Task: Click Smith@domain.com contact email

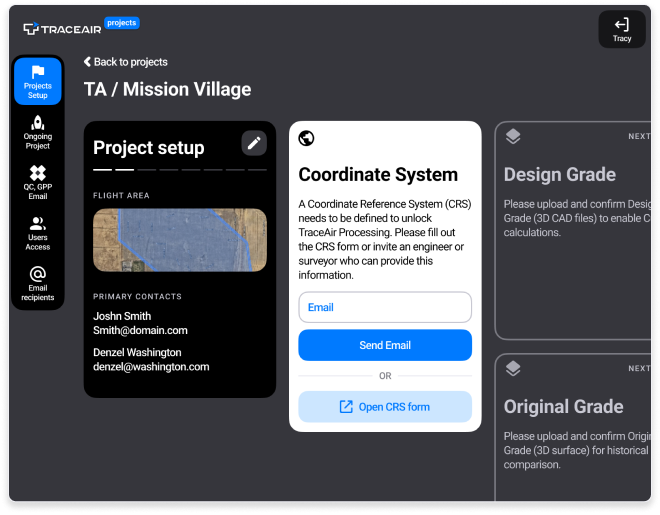Action: (140, 330)
